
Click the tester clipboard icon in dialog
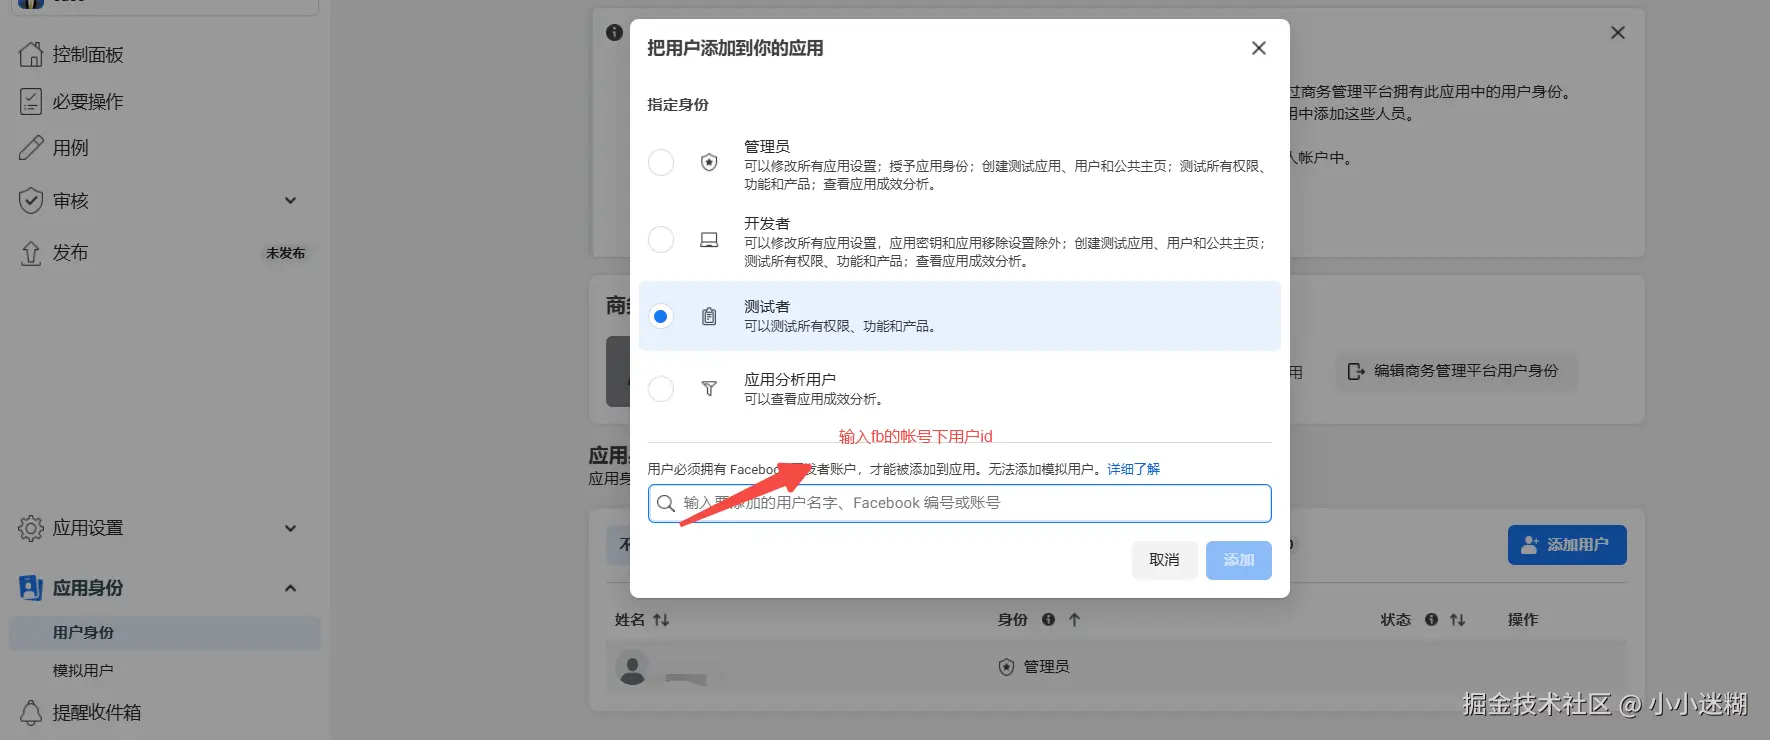(709, 316)
